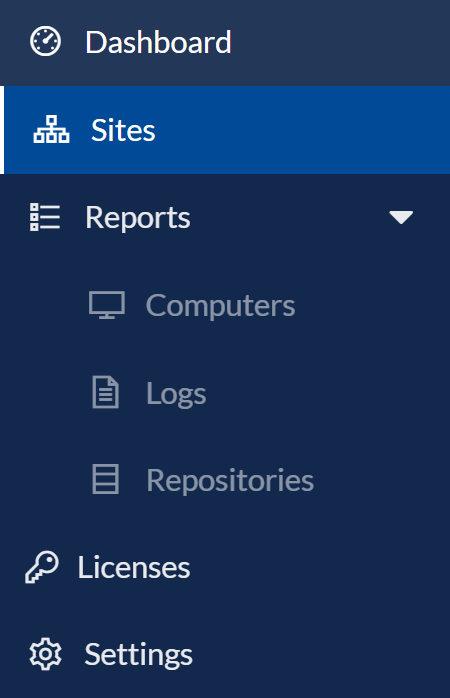Click the Logs document icon
This screenshot has width=450, height=698.
pyautogui.click(x=105, y=392)
